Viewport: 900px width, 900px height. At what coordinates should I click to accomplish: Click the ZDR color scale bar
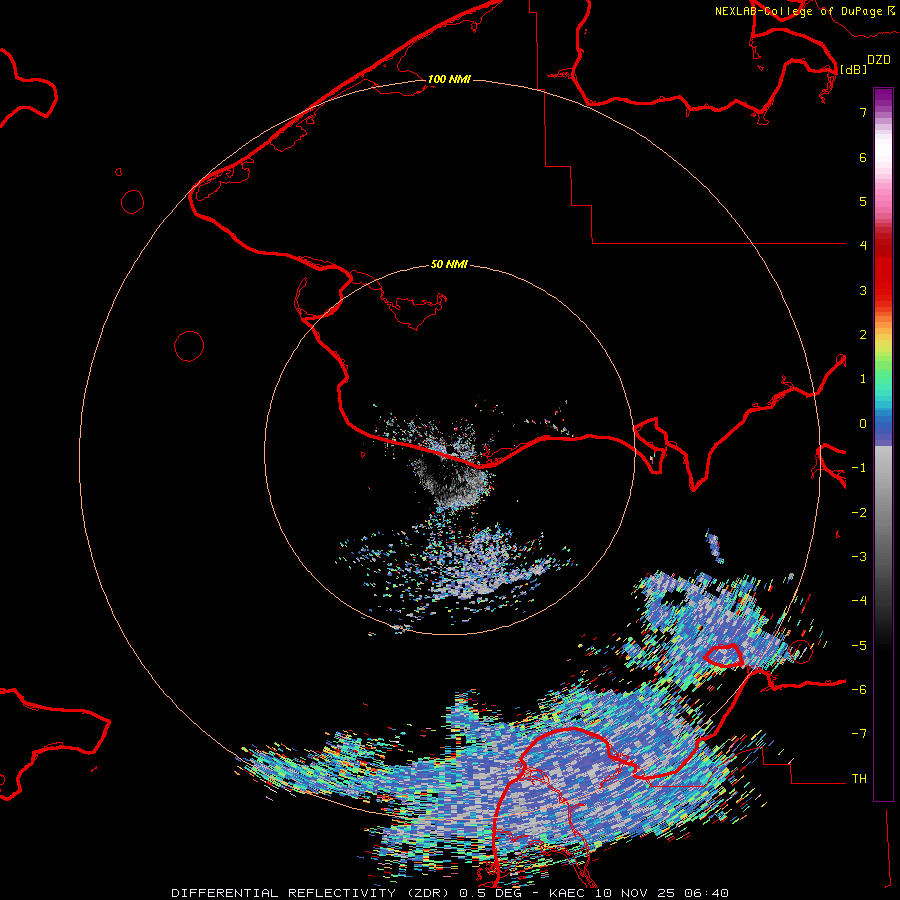[883, 444]
